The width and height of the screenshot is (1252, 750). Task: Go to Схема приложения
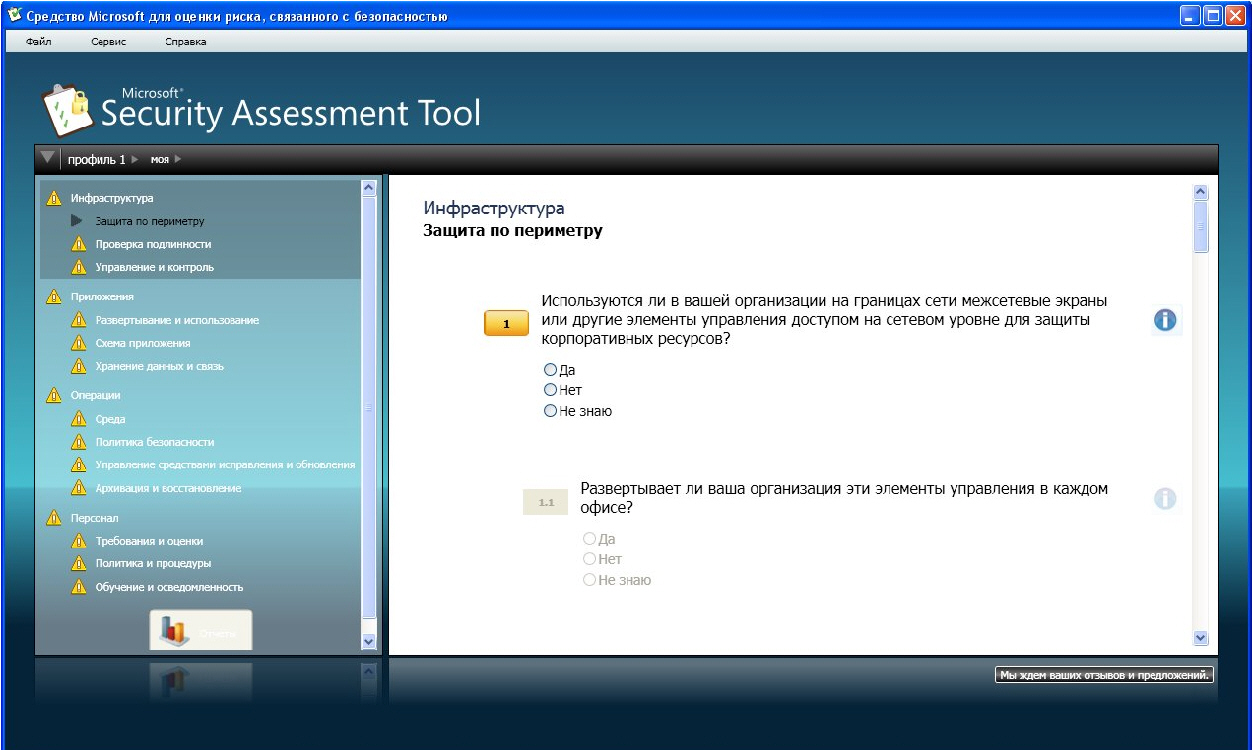tap(143, 343)
